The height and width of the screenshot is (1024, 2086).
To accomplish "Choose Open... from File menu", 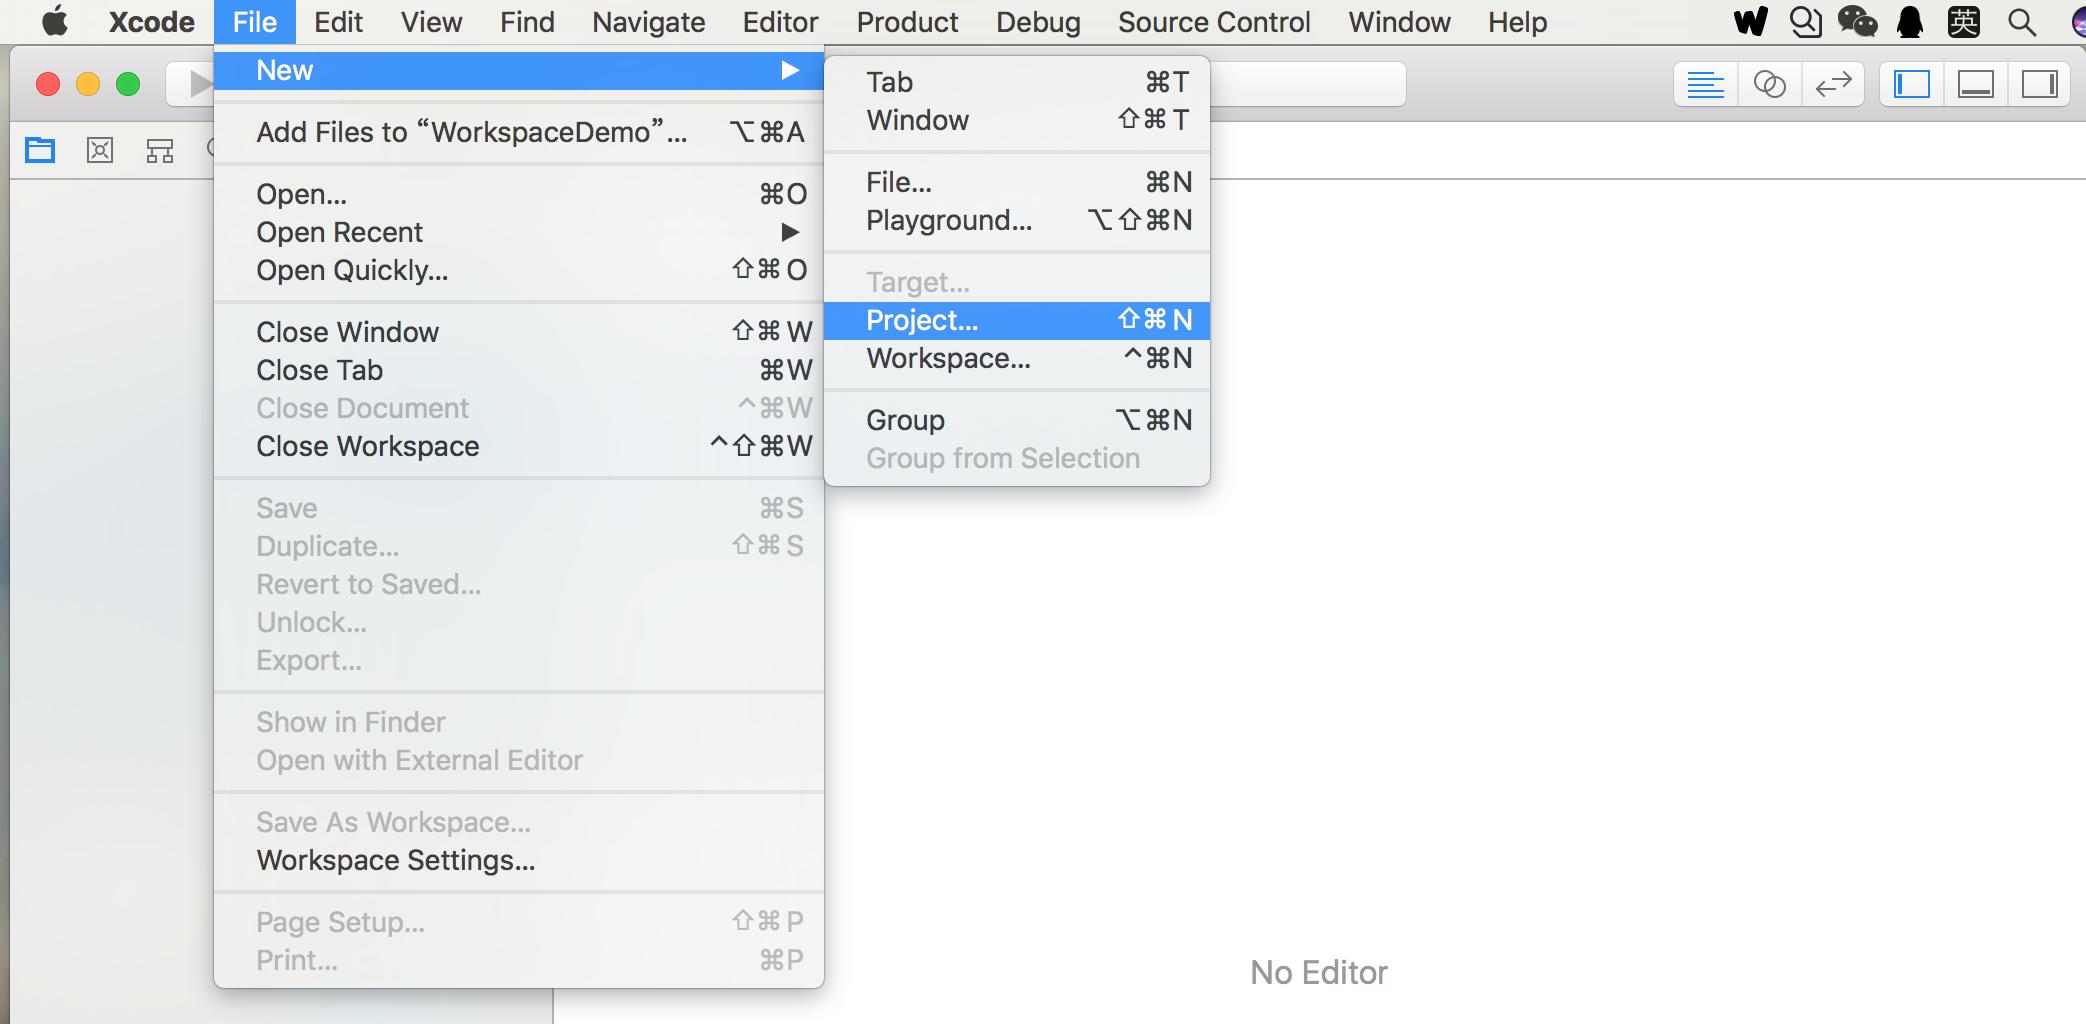I will tap(519, 194).
